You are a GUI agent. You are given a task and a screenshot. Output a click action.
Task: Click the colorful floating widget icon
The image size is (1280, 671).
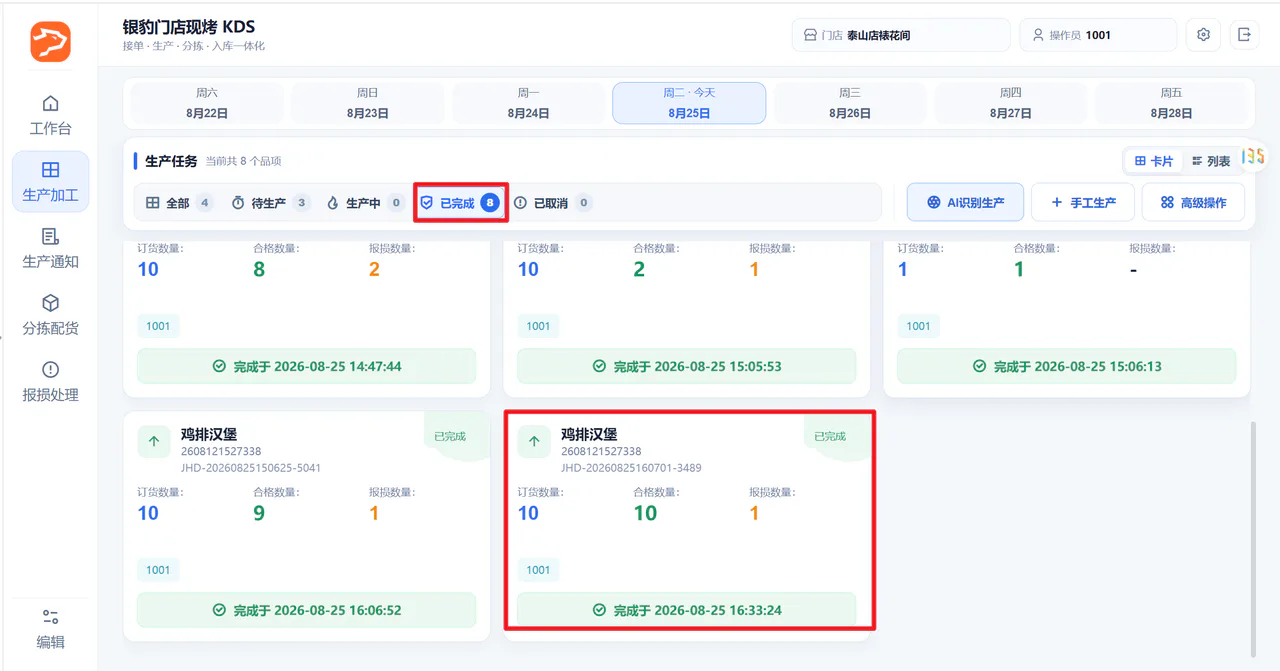[1253, 156]
